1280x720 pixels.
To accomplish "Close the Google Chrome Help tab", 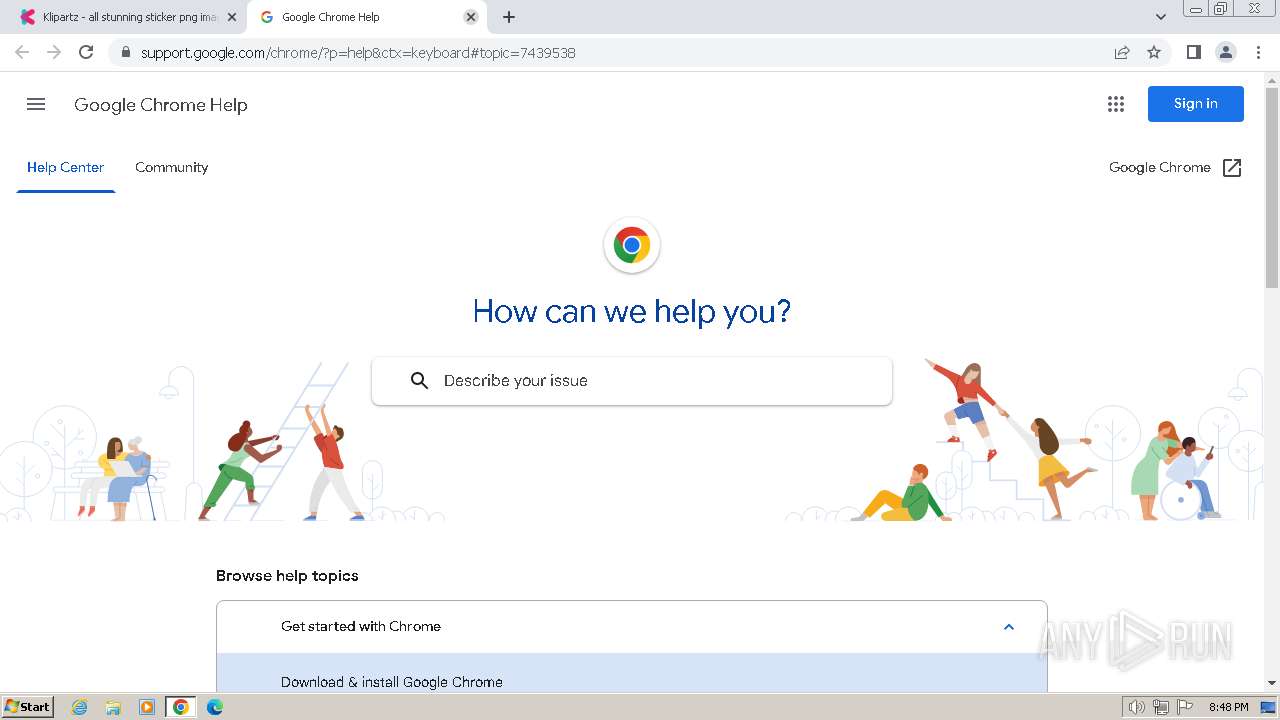I will pos(471,17).
